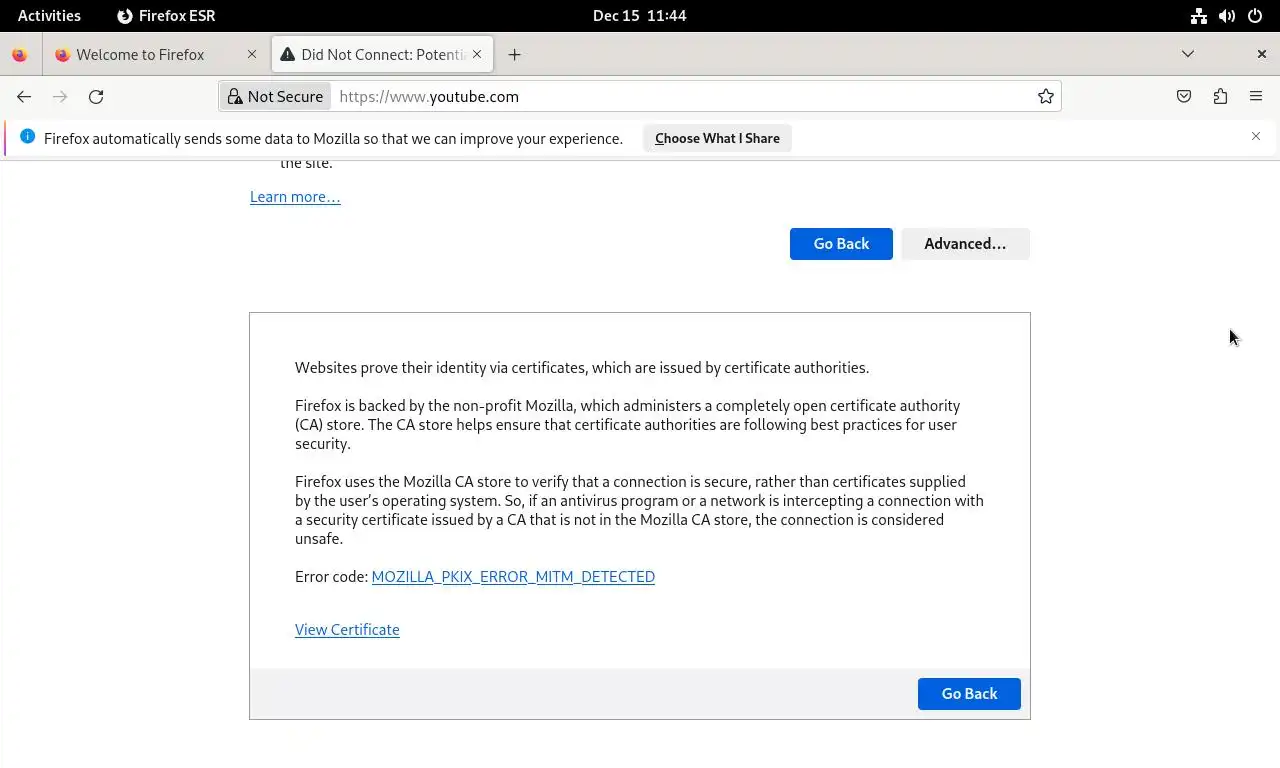The image size is (1280, 768).
Task: Click the upper Go Back button
Action: [x=841, y=244]
